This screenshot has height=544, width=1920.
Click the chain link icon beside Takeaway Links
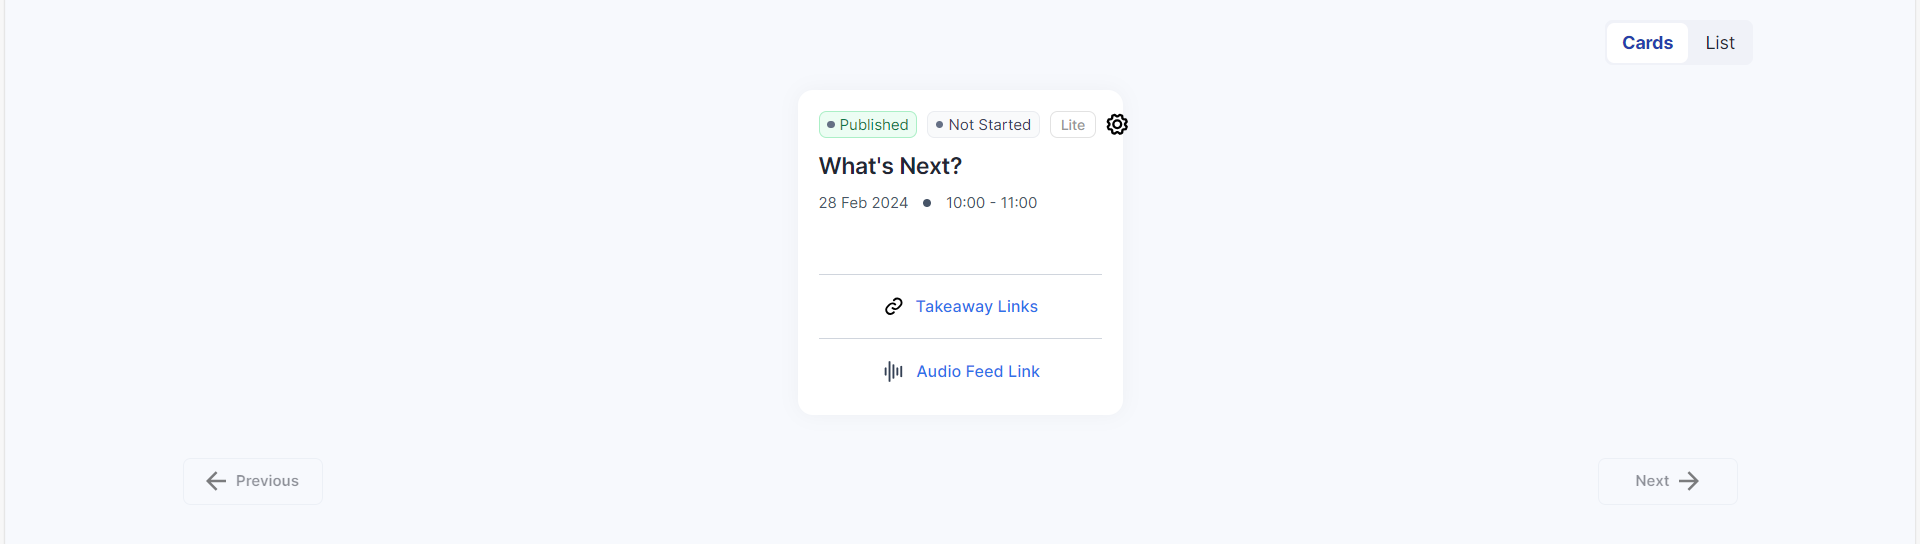click(x=894, y=306)
